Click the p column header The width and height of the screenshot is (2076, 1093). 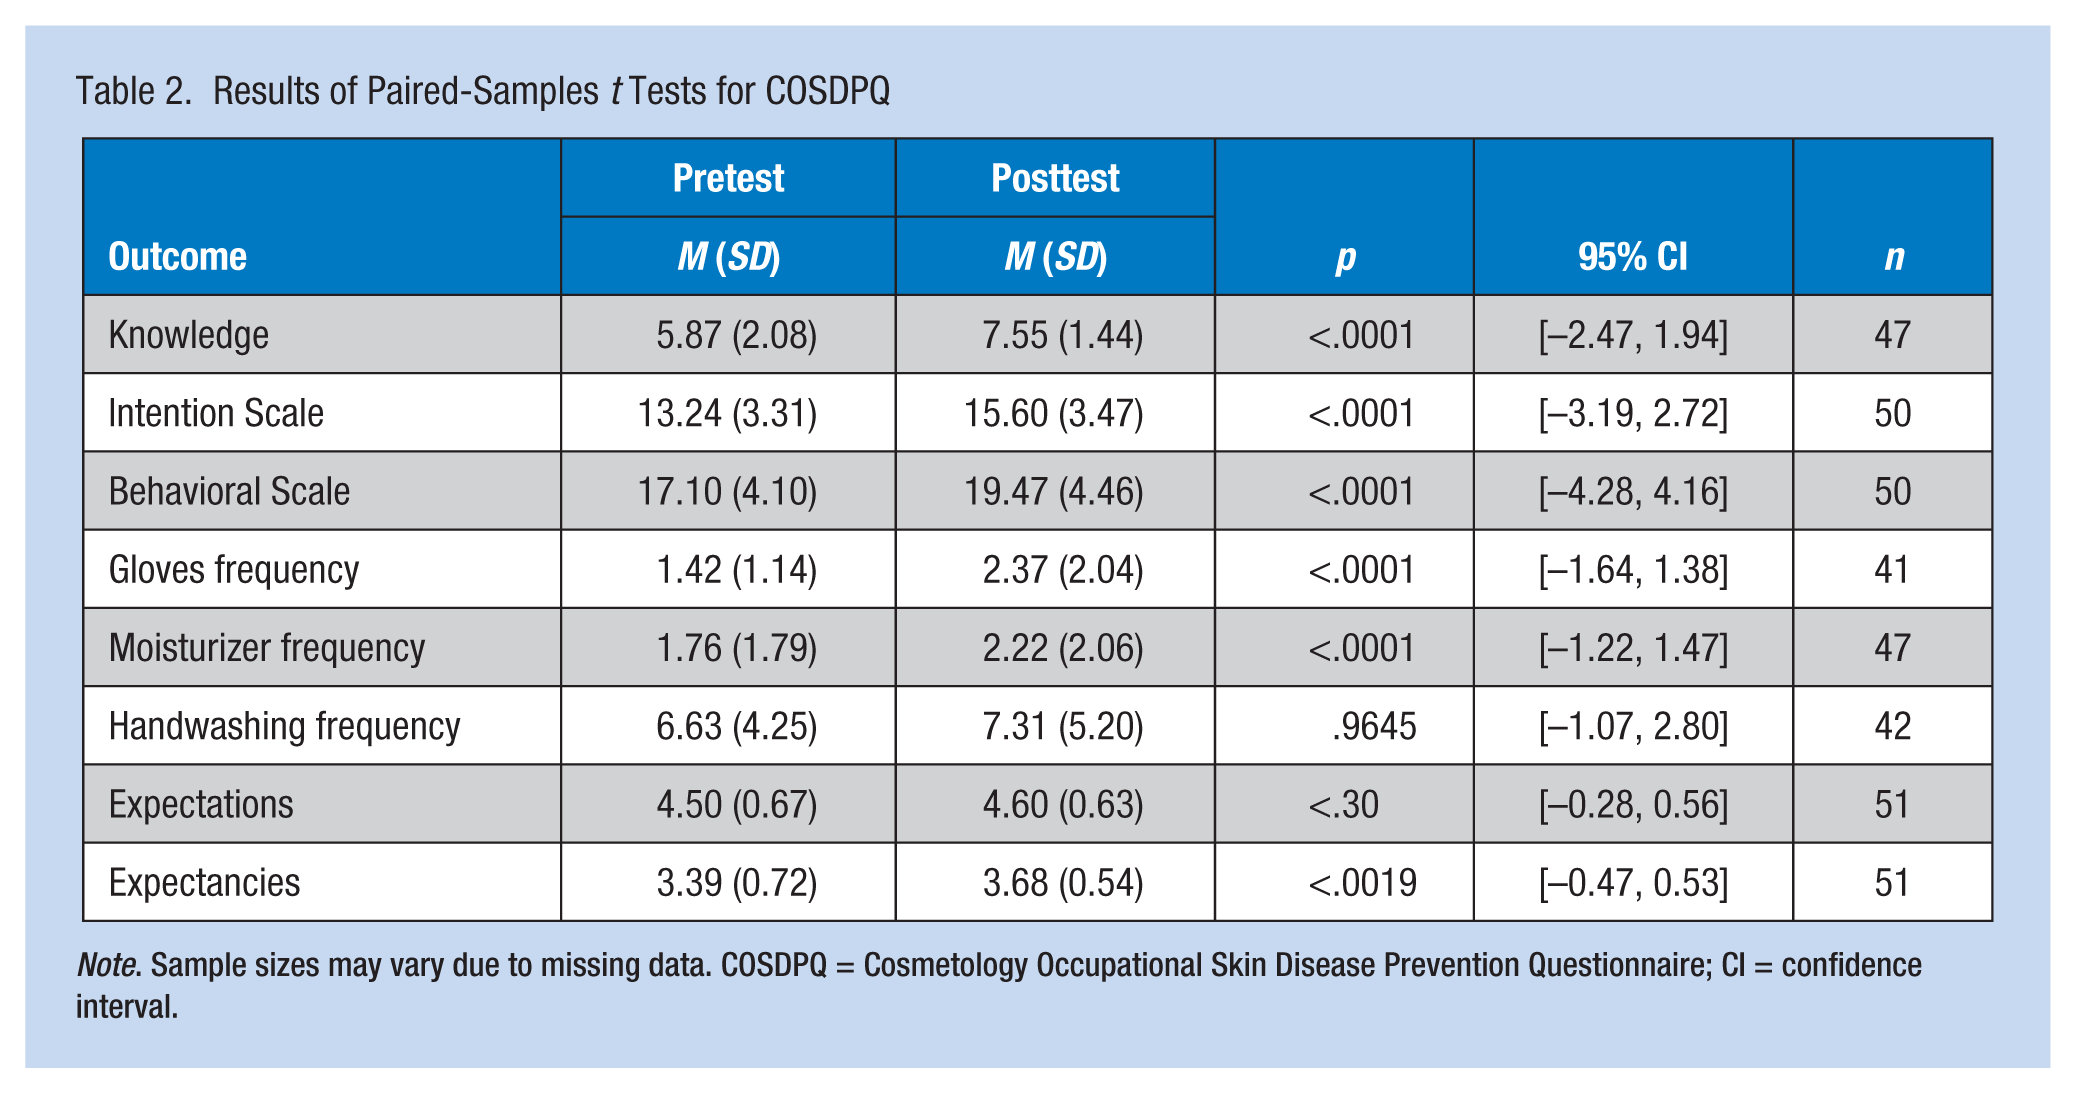(x=1345, y=258)
